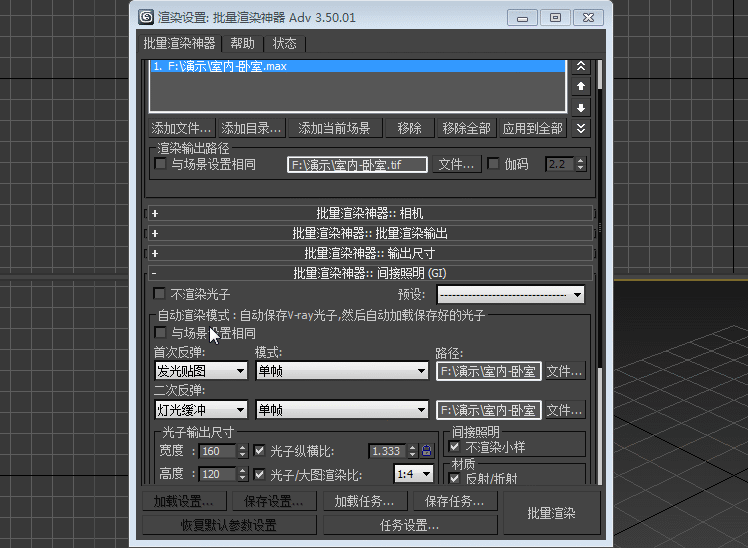Image resolution: width=748 pixels, height=548 pixels.
Task: Open 任务设置... button
Action: click(x=410, y=525)
